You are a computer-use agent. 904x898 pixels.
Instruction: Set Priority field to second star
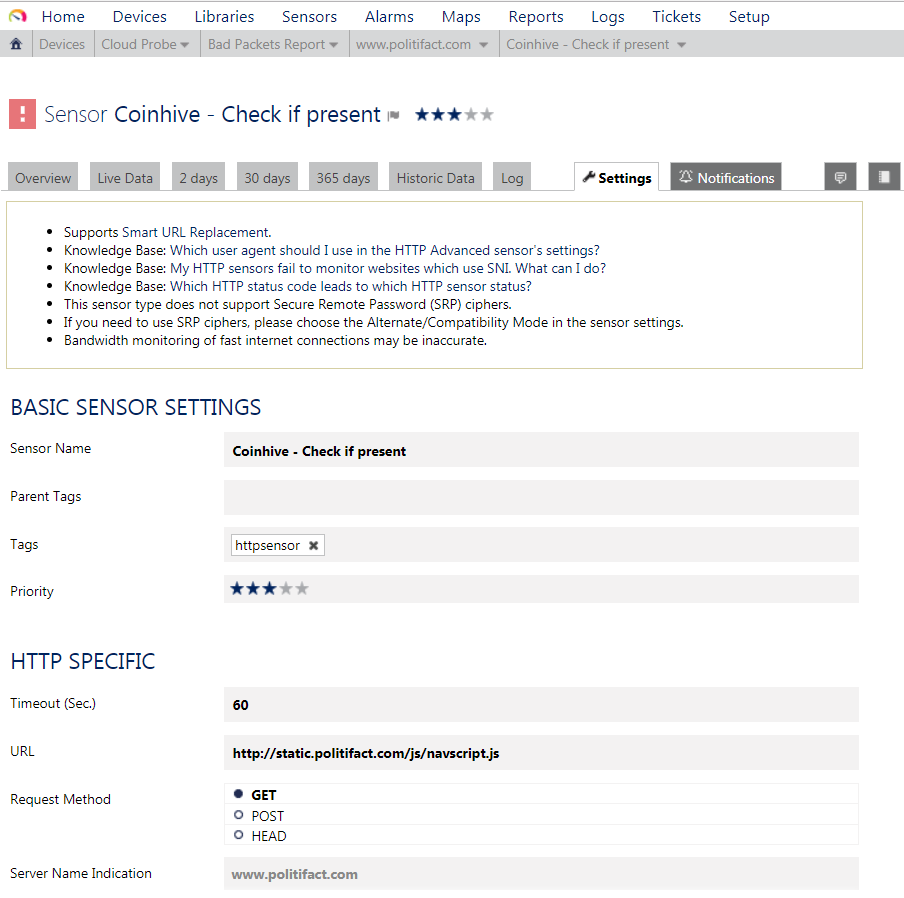click(x=253, y=588)
